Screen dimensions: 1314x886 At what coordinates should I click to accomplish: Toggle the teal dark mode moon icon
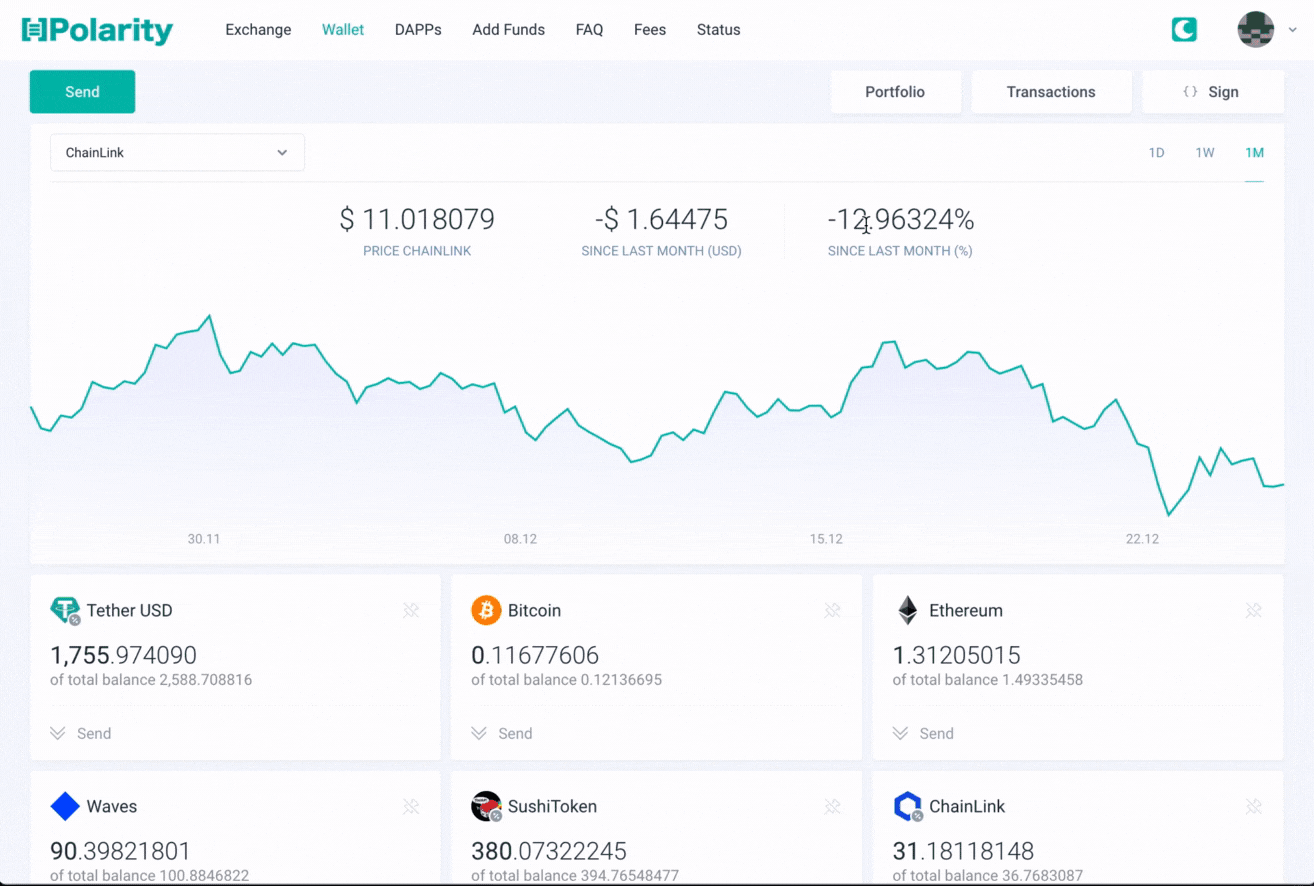(x=1184, y=30)
